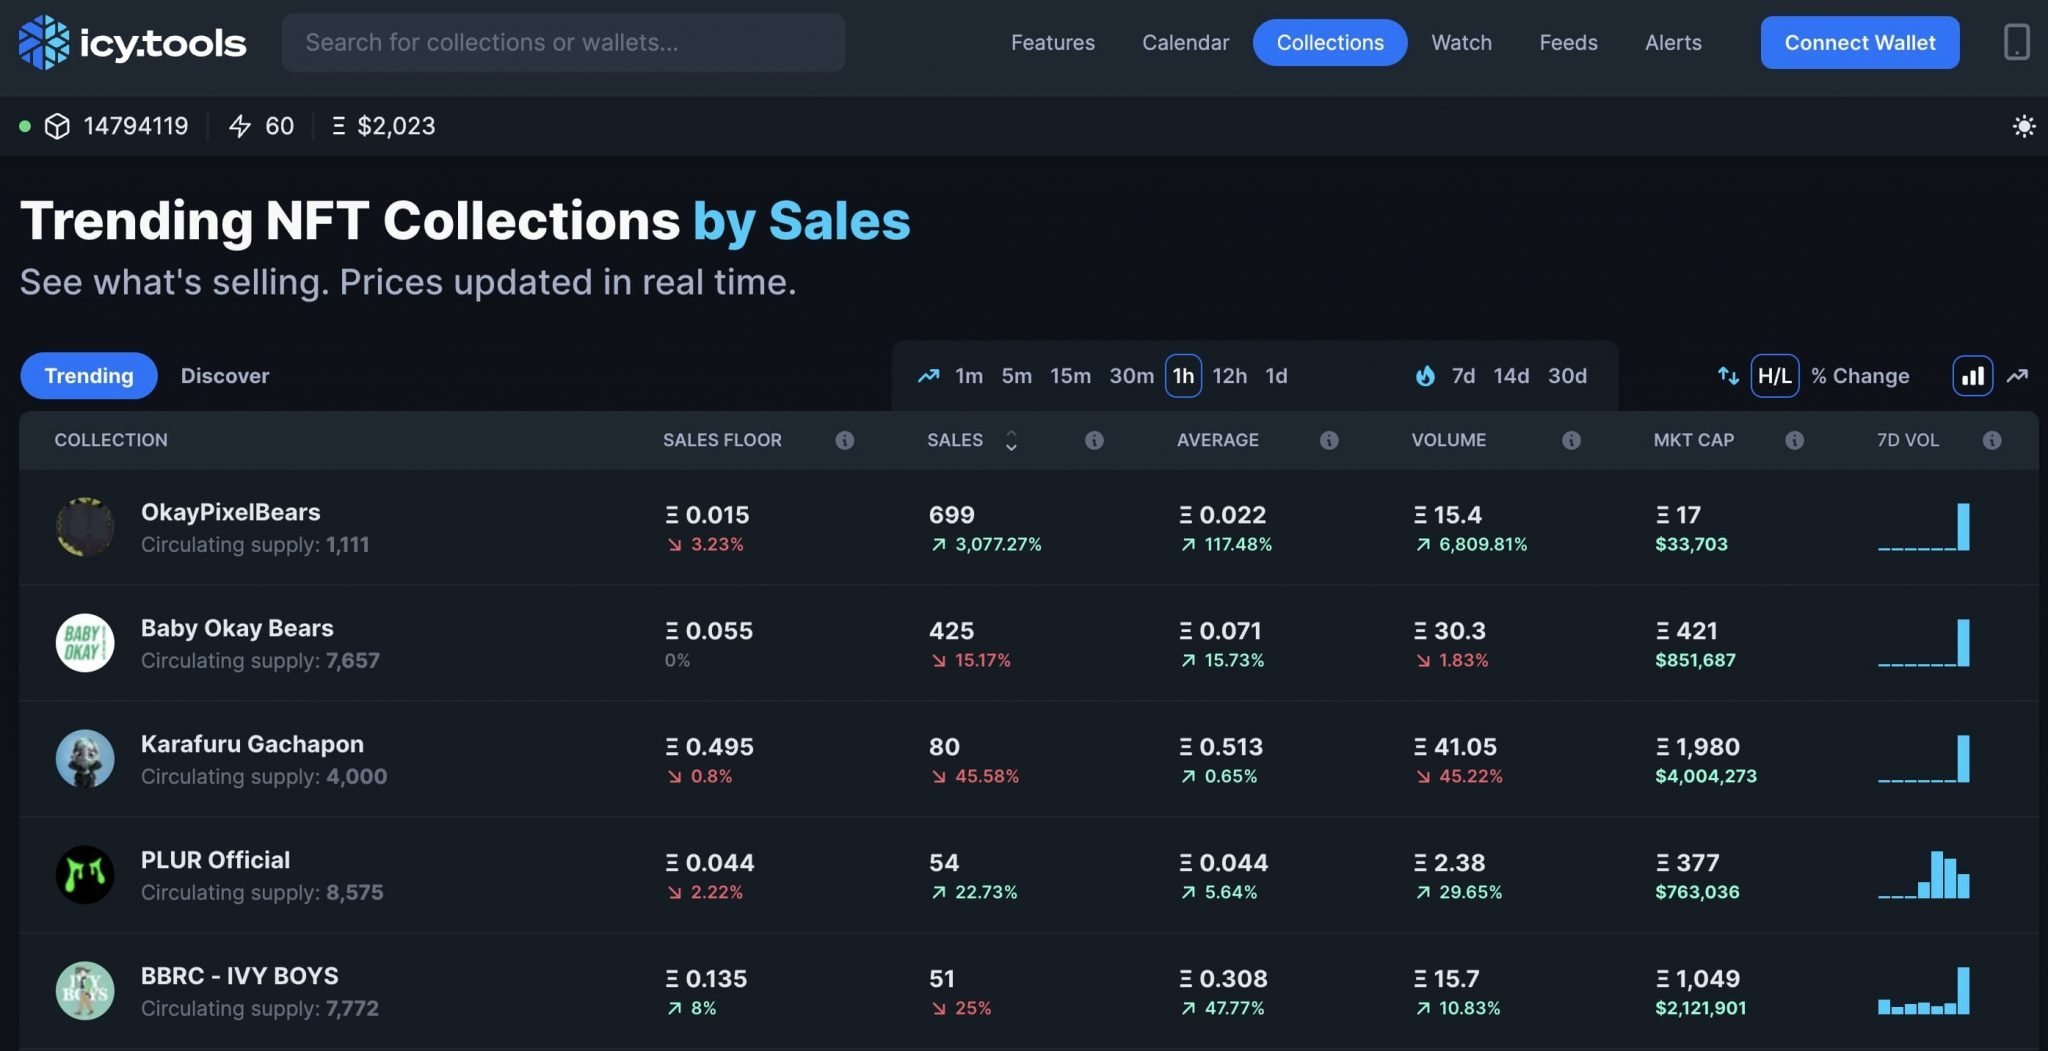Click the flame hot-period icon
This screenshot has height=1051, width=2048.
click(1425, 376)
